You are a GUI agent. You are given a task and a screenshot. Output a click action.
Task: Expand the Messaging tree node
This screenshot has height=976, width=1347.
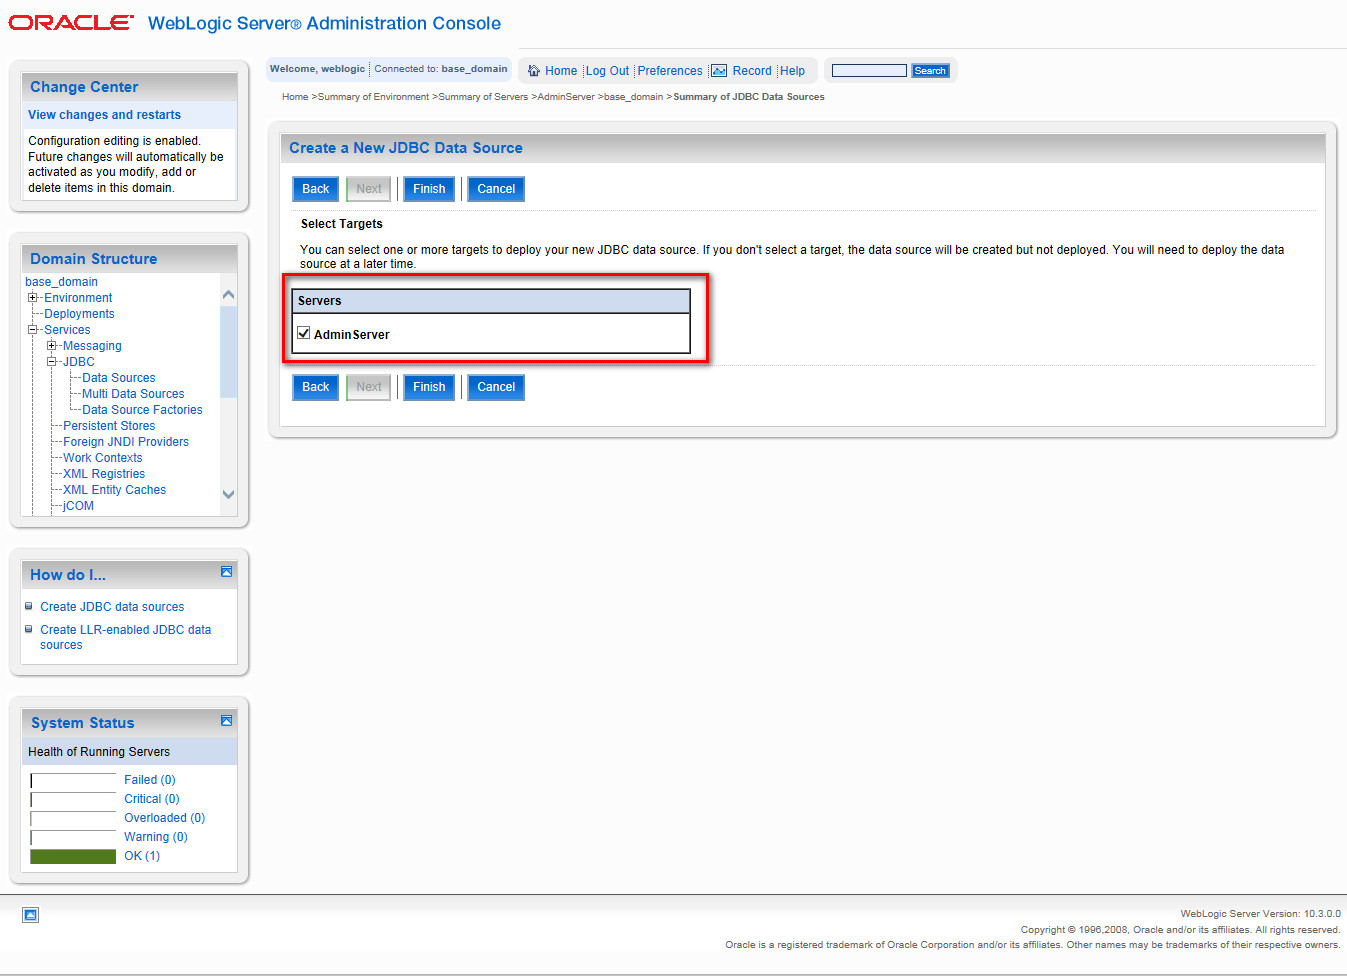(52, 346)
